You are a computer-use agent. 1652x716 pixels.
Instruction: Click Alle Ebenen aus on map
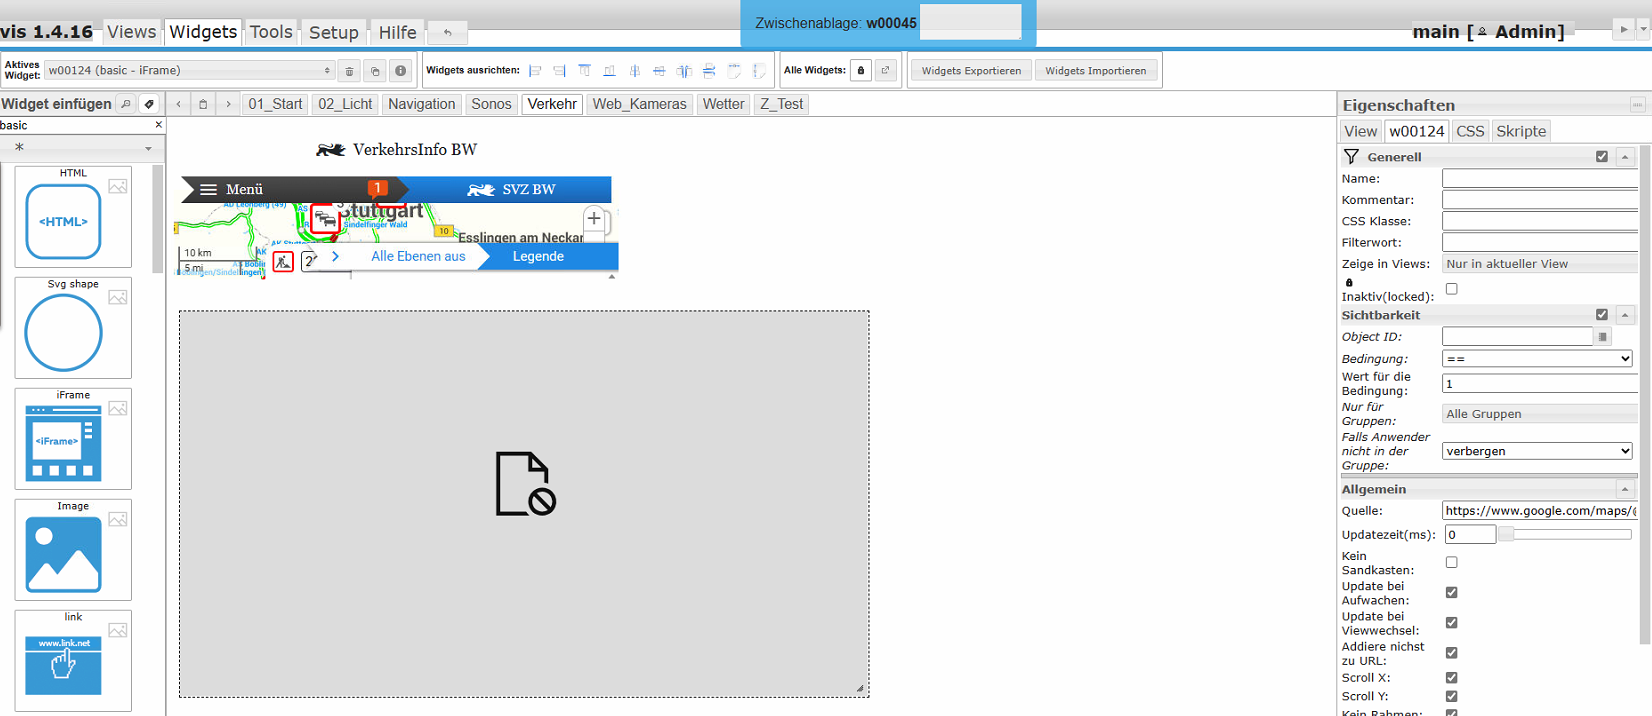pyautogui.click(x=418, y=257)
